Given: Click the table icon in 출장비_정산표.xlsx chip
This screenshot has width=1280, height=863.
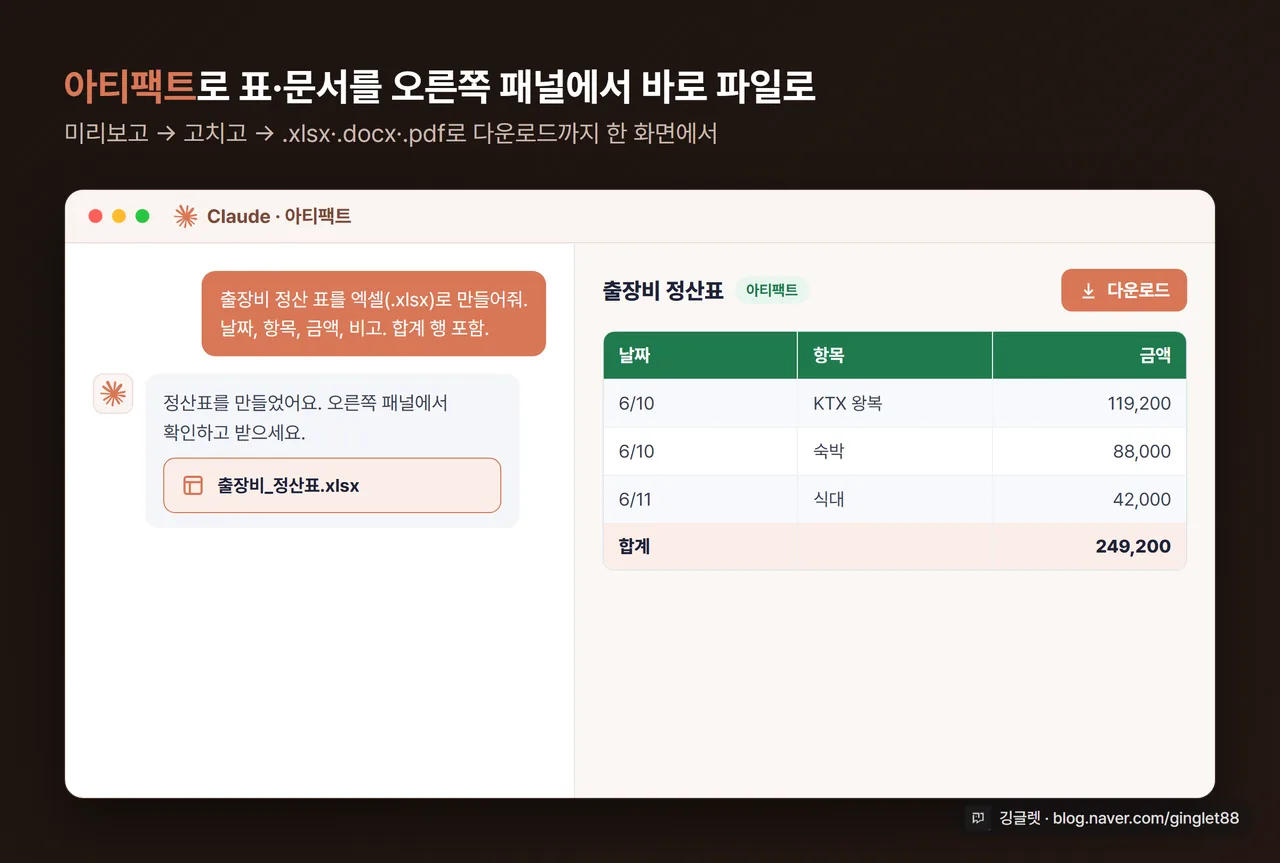Looking at the screenshot, I should tap(193, 486).
